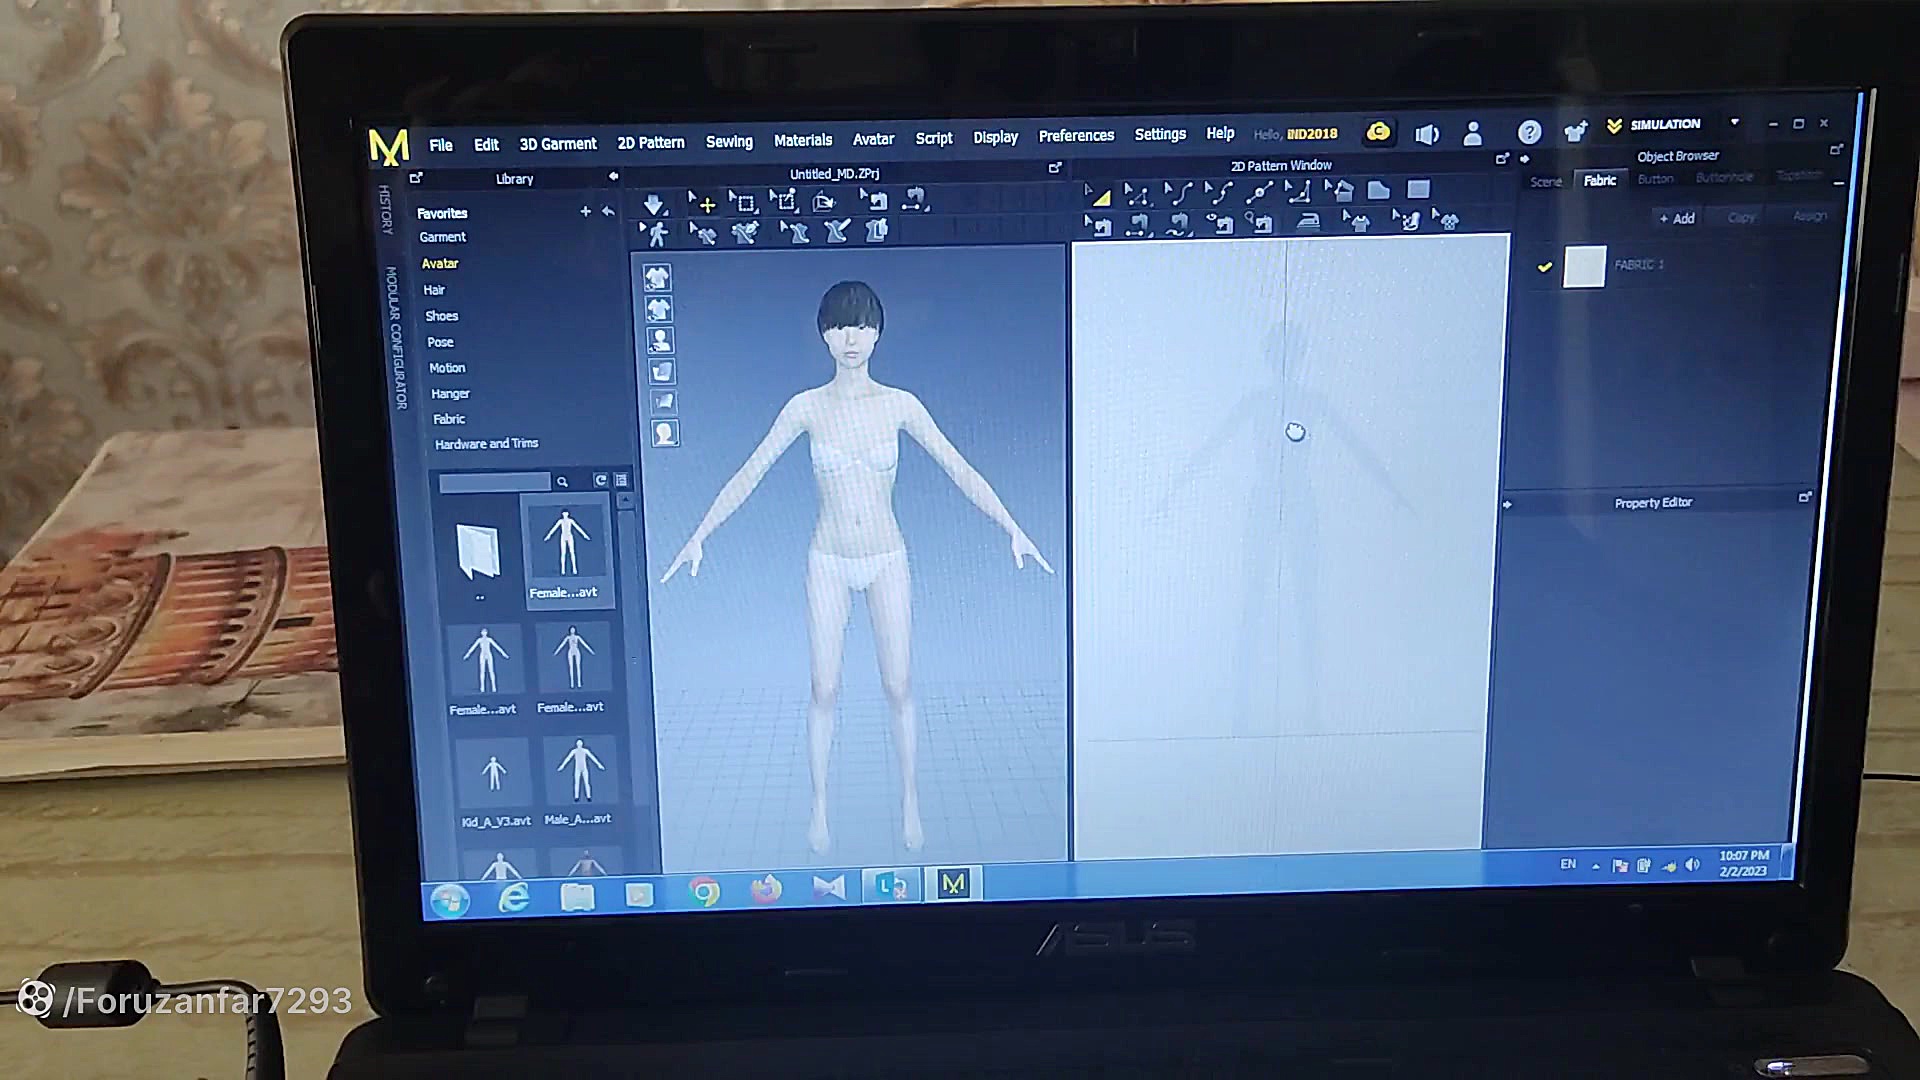Click the help question mark icon
1920x1080 pixels.
1528,132
